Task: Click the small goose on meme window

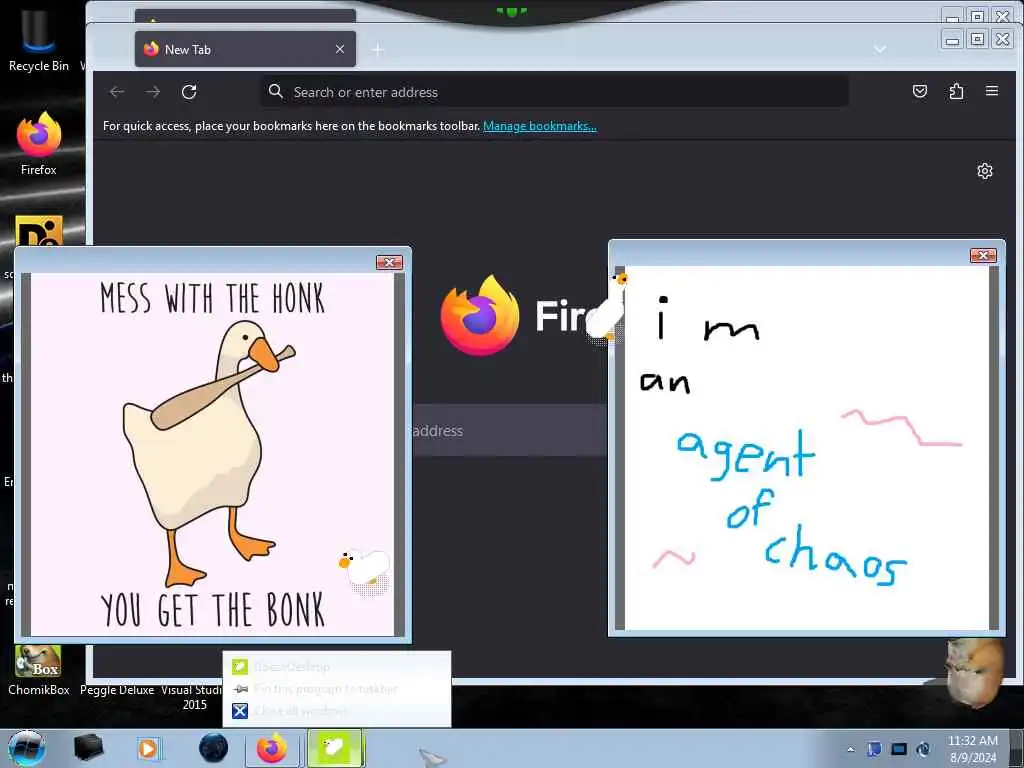Action: click(365, 571)
